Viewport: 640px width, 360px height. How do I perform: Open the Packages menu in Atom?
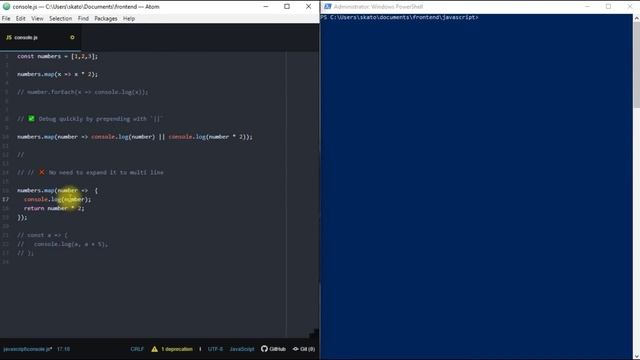106,18
